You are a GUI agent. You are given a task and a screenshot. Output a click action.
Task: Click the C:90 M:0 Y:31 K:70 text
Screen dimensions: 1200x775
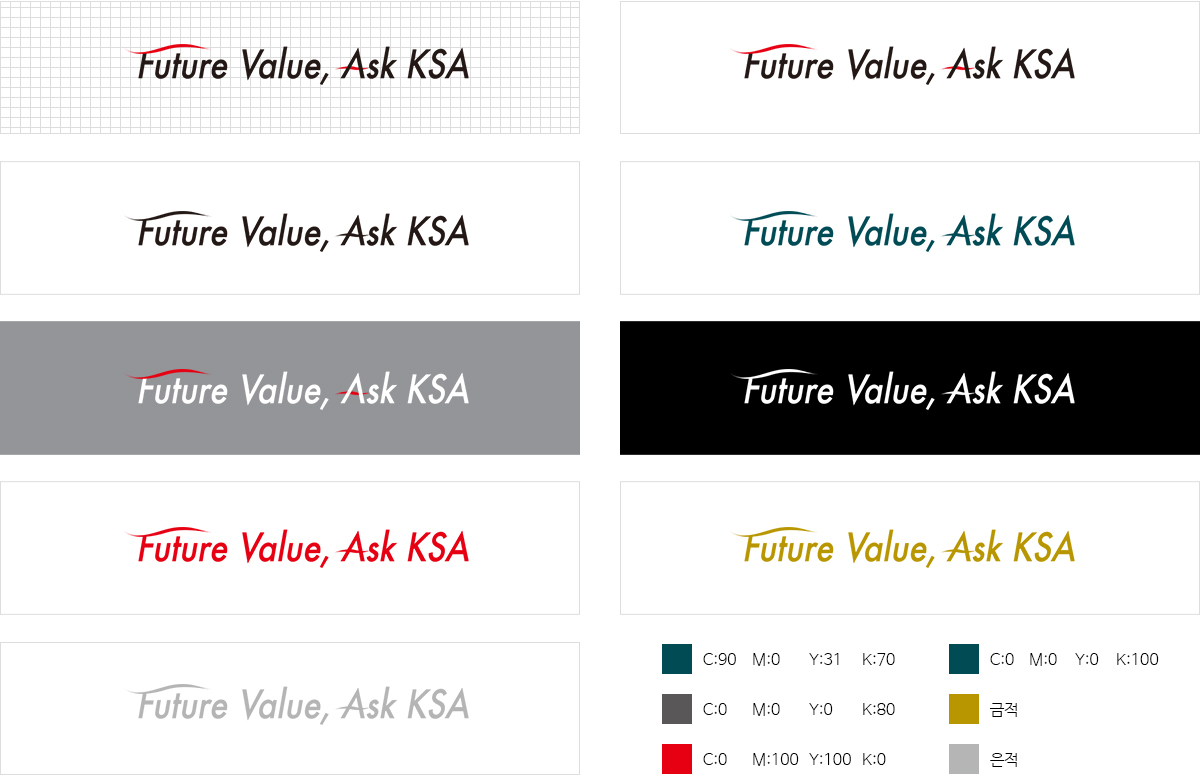pyautogui.click(x=799, y=659)
